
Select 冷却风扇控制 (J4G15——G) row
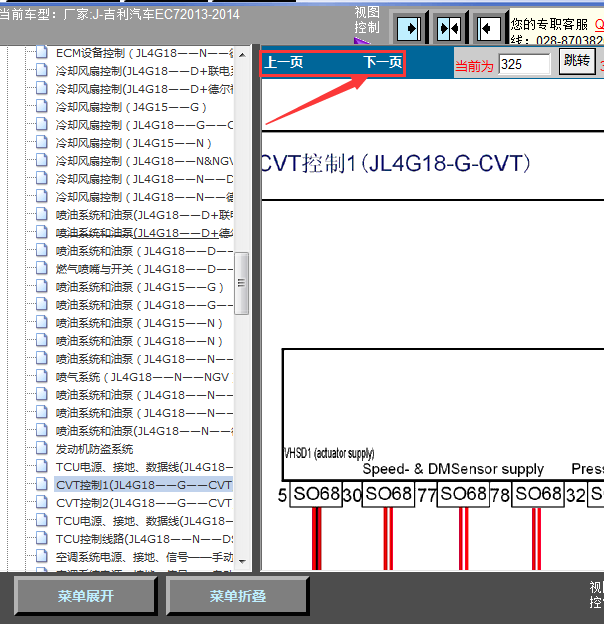tap(131, 107)
